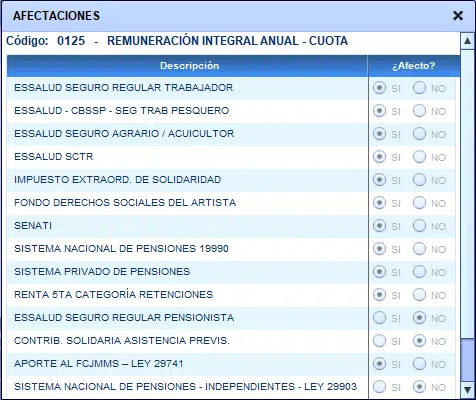Select SI for SENATI
Screen dimensions: 476x400
(379, 226)
